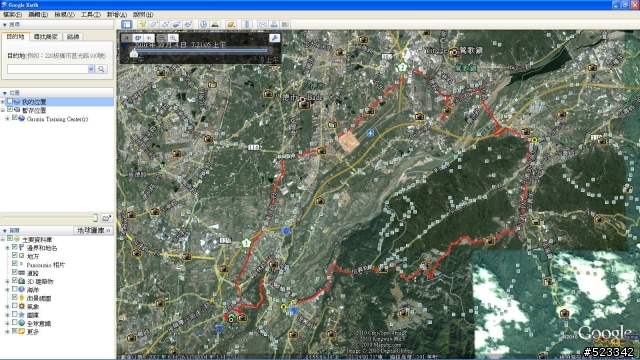Collapse the 圖層 panel header arrow
Screen dimensions: 640x360
click(x=4, y=231)
